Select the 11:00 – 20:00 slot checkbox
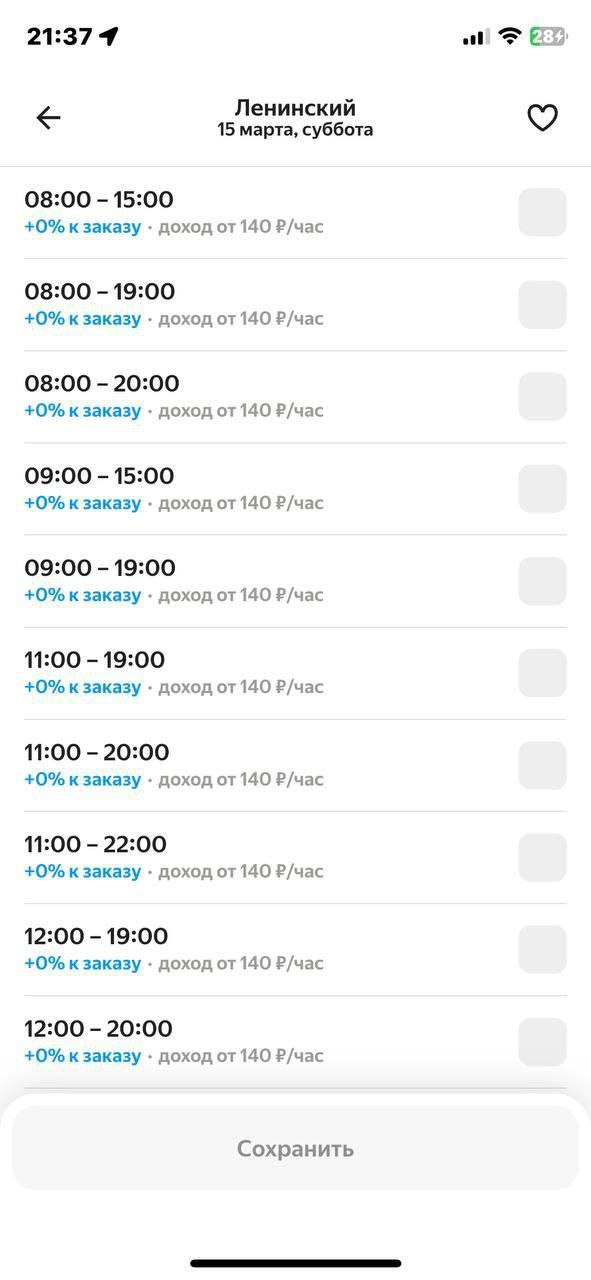 click(x=542, y=765)
